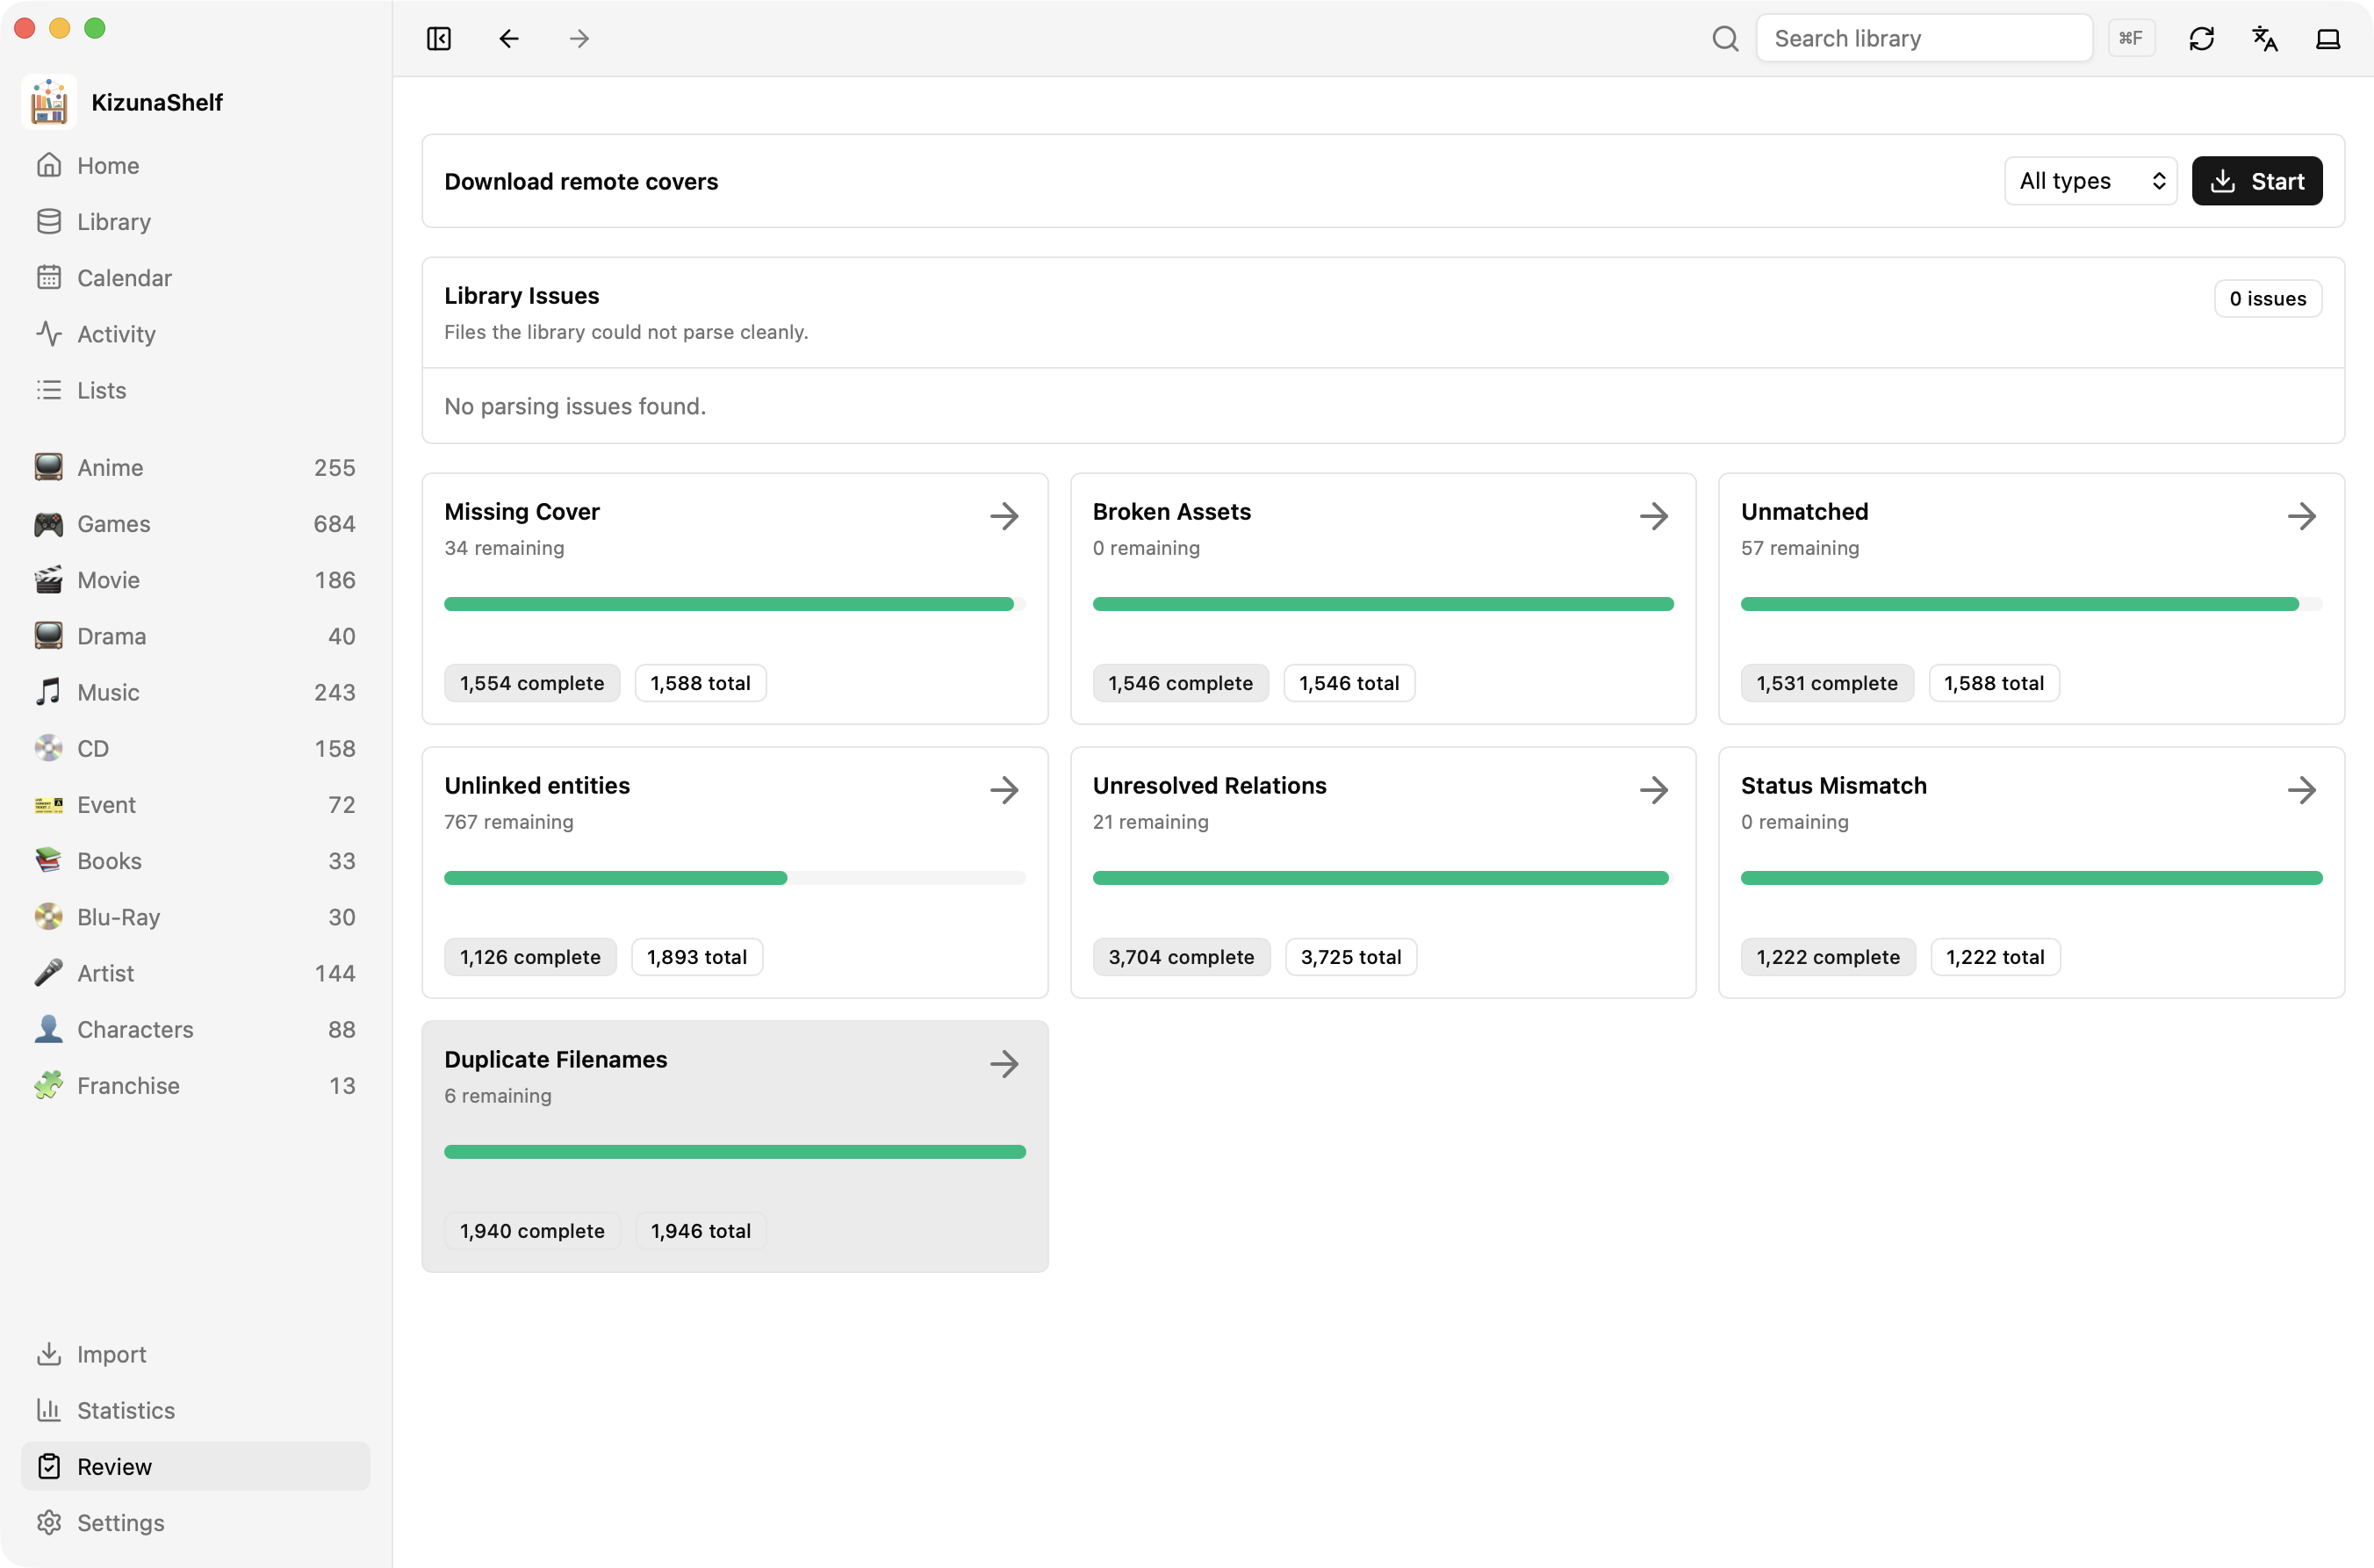Open the Blu-Ray category
2374x1568 pixels.
[196, 917]
